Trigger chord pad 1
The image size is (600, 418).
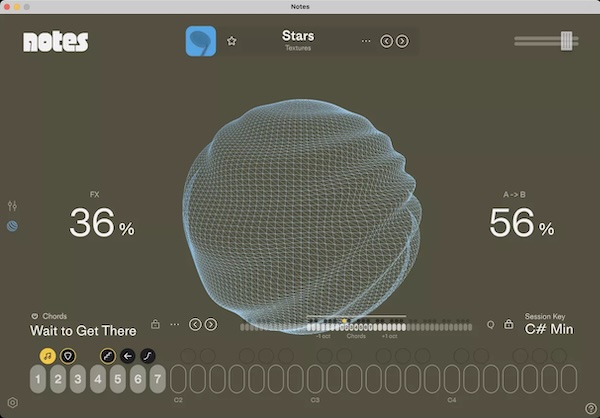pyautogui.click(x=38, y=379)
